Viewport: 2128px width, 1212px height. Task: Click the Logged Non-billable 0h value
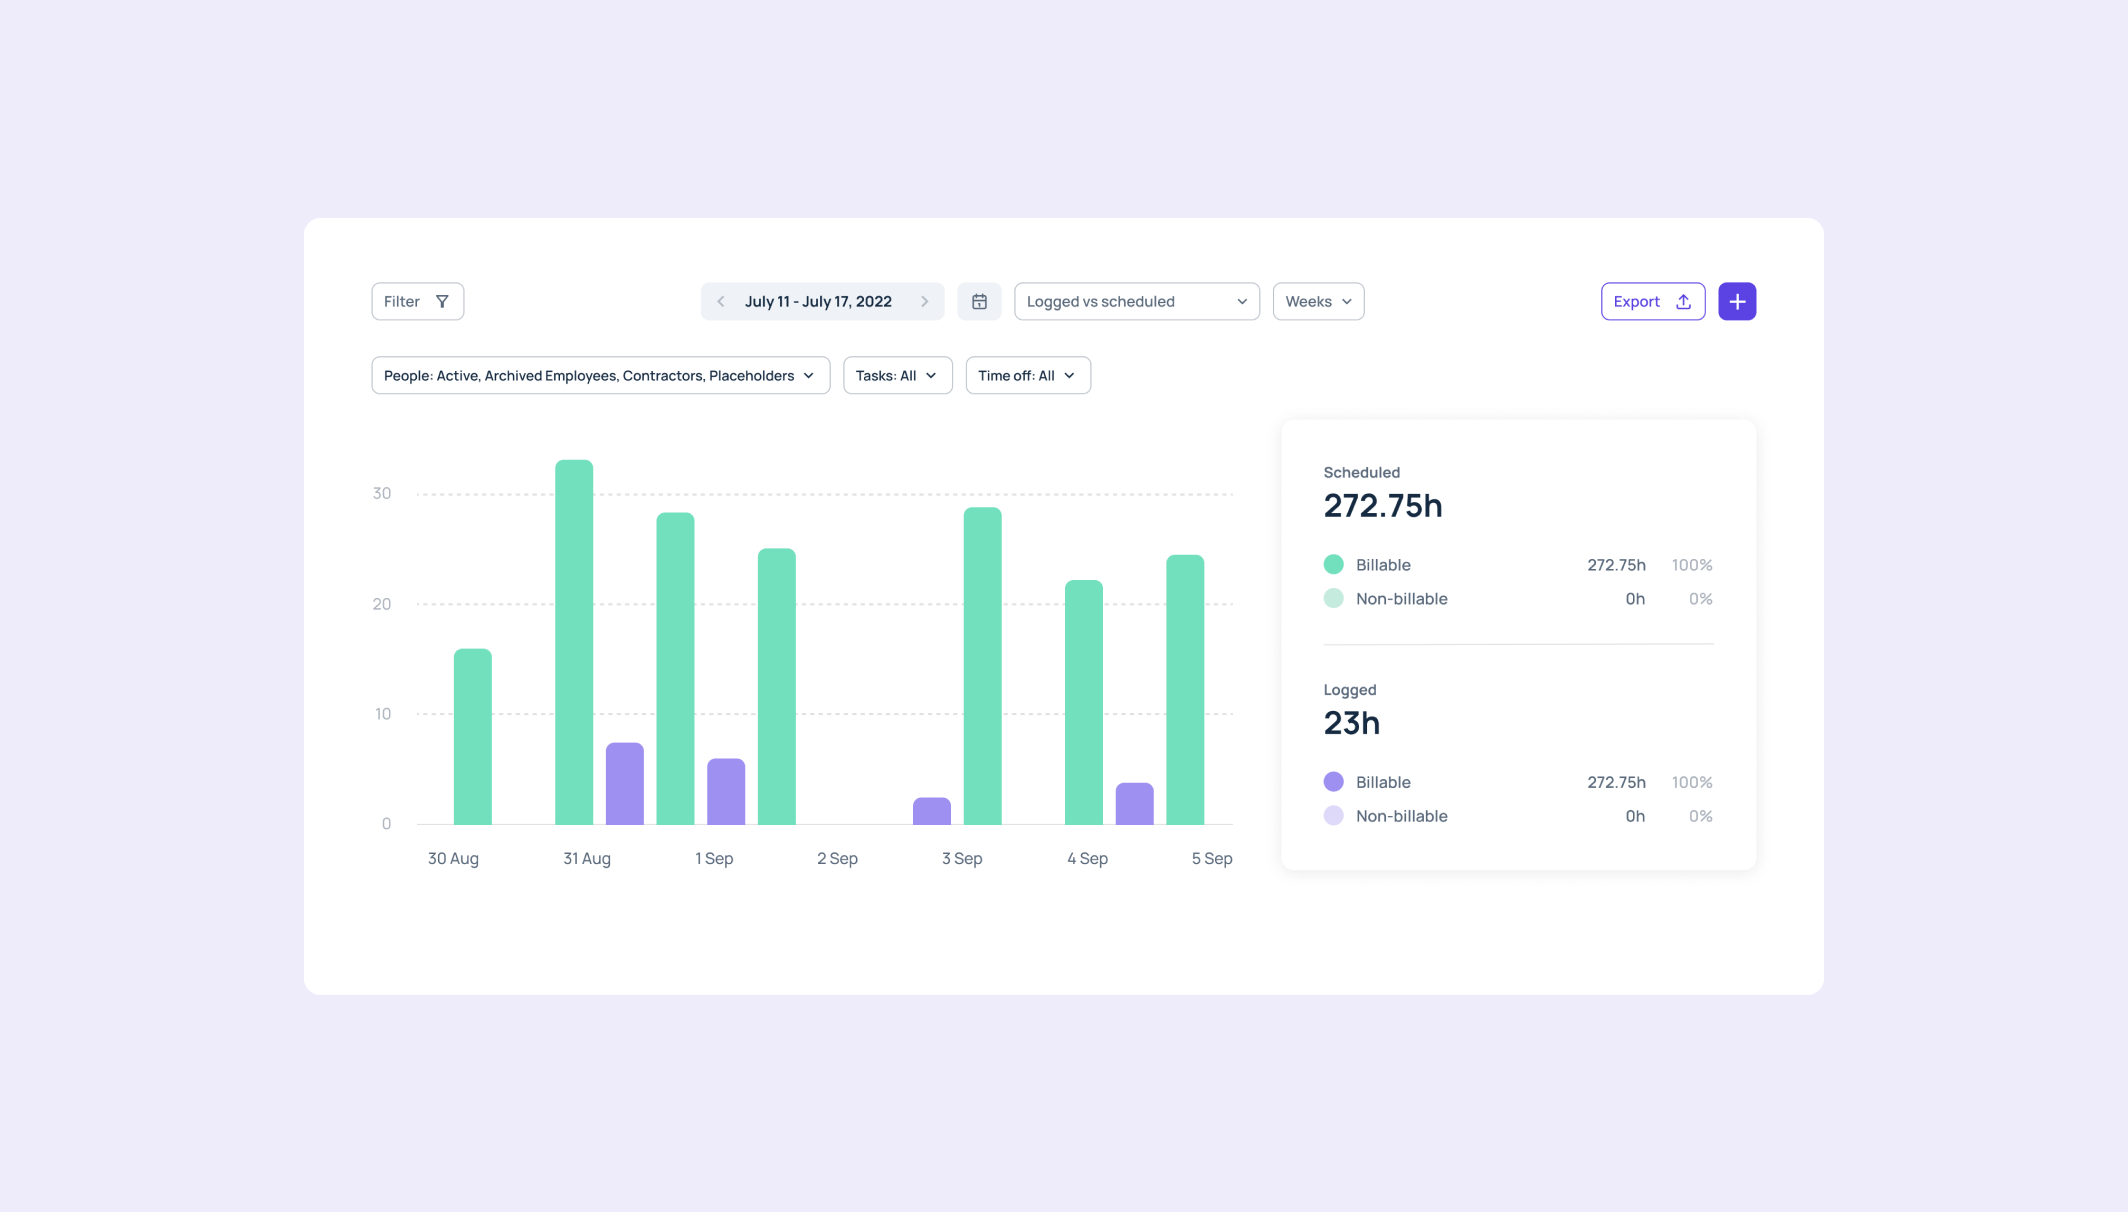coord(1635,816)
